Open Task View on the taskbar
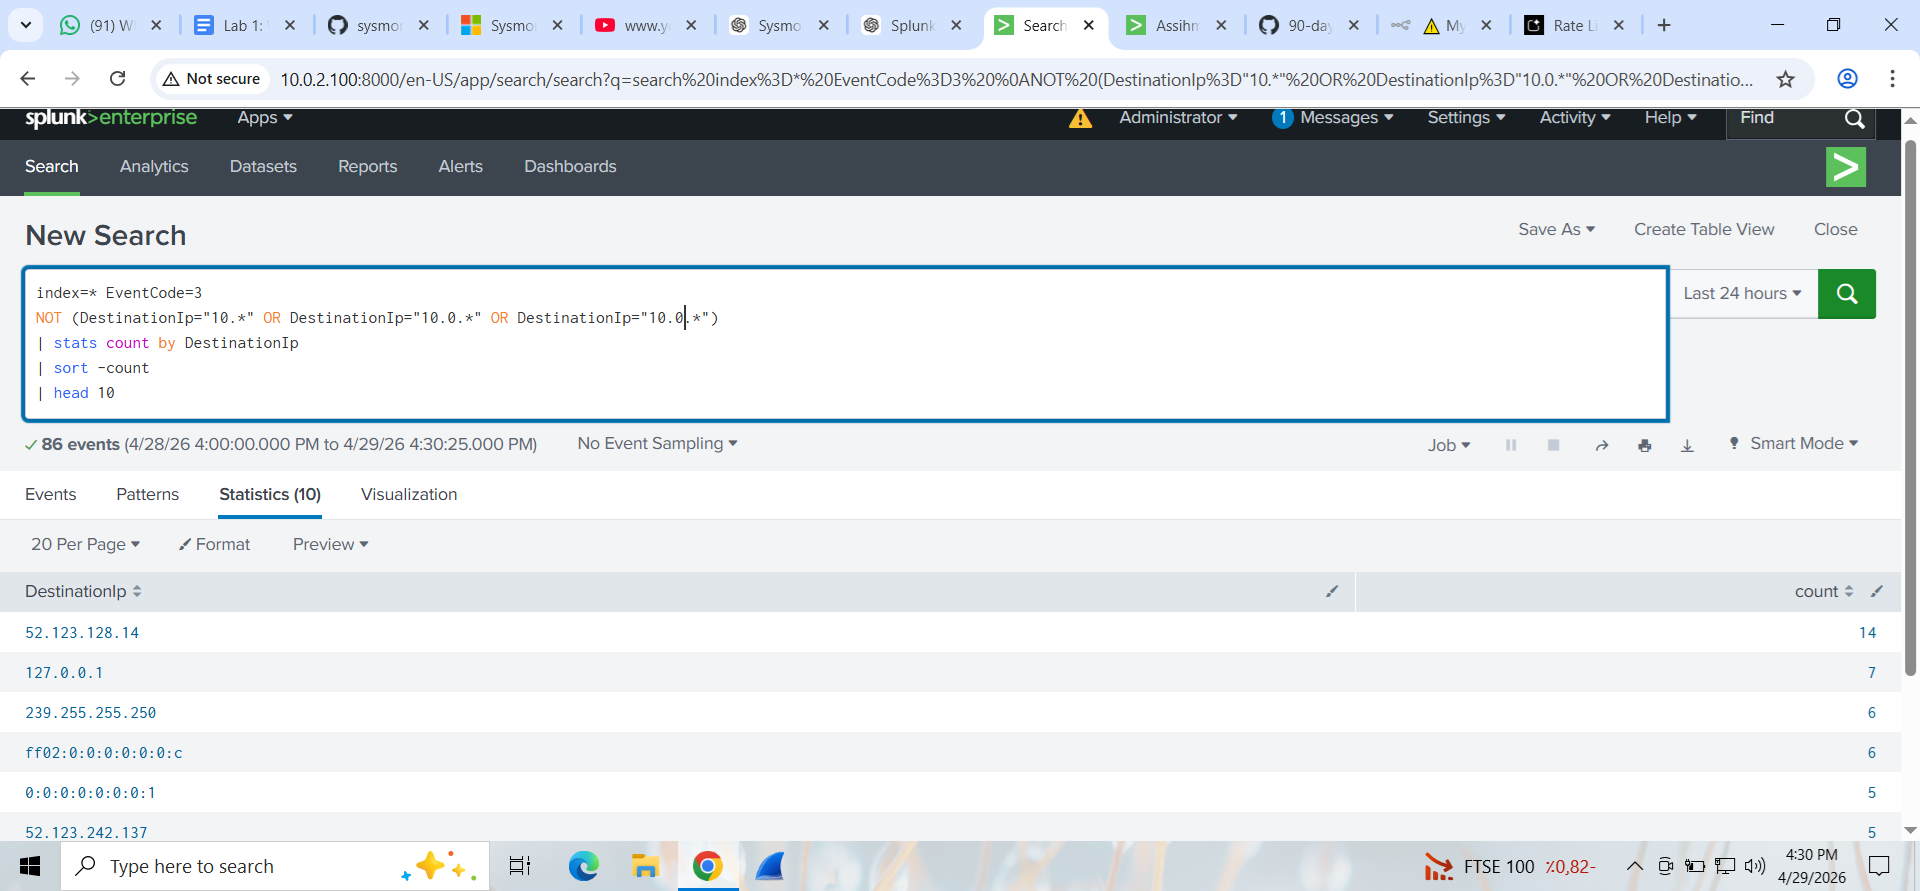The image size is (1920, 891). 520,866
